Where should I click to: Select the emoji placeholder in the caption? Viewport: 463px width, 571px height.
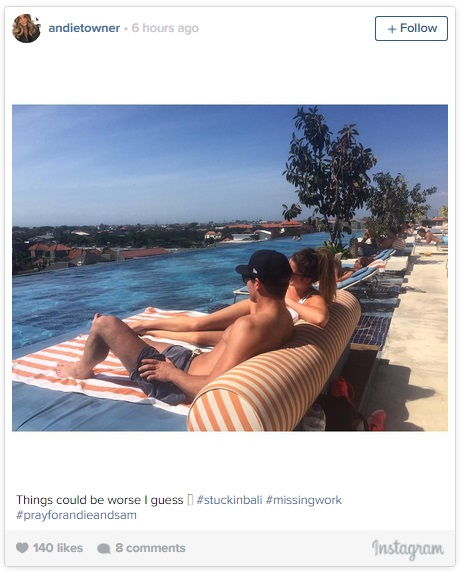(190, 500)
